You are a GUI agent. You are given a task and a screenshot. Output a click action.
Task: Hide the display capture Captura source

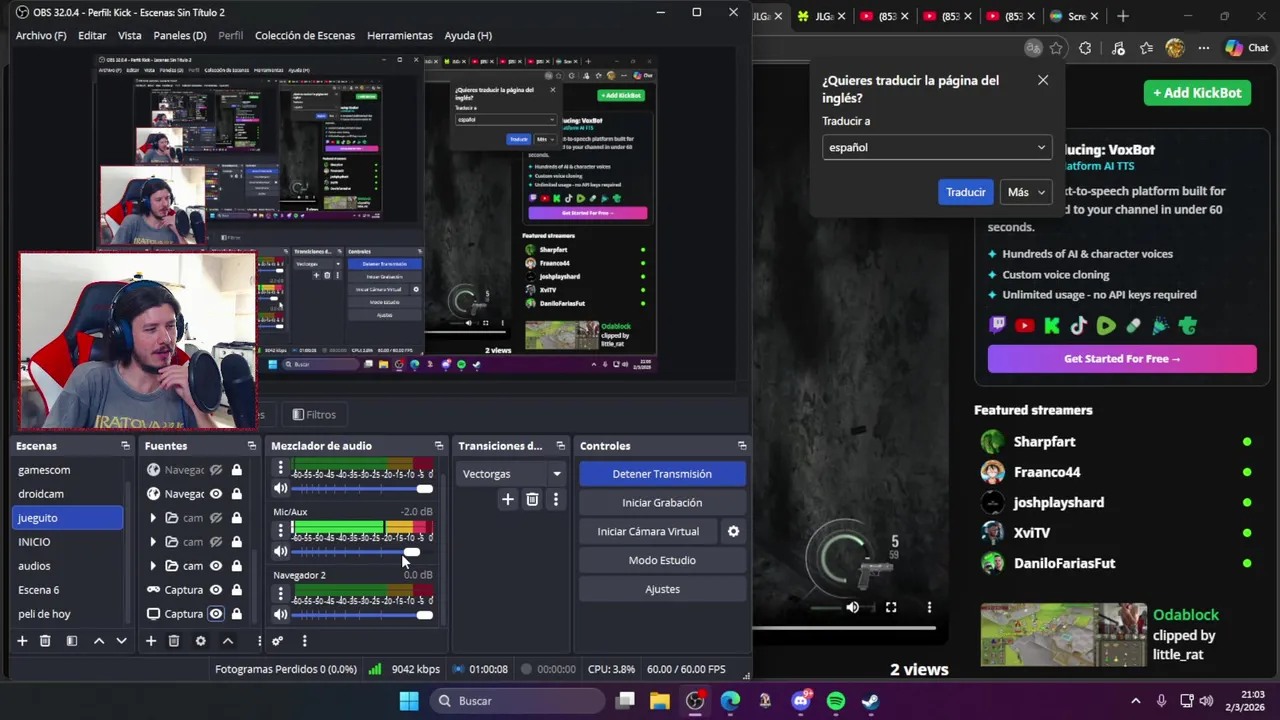tap(215, 614)
